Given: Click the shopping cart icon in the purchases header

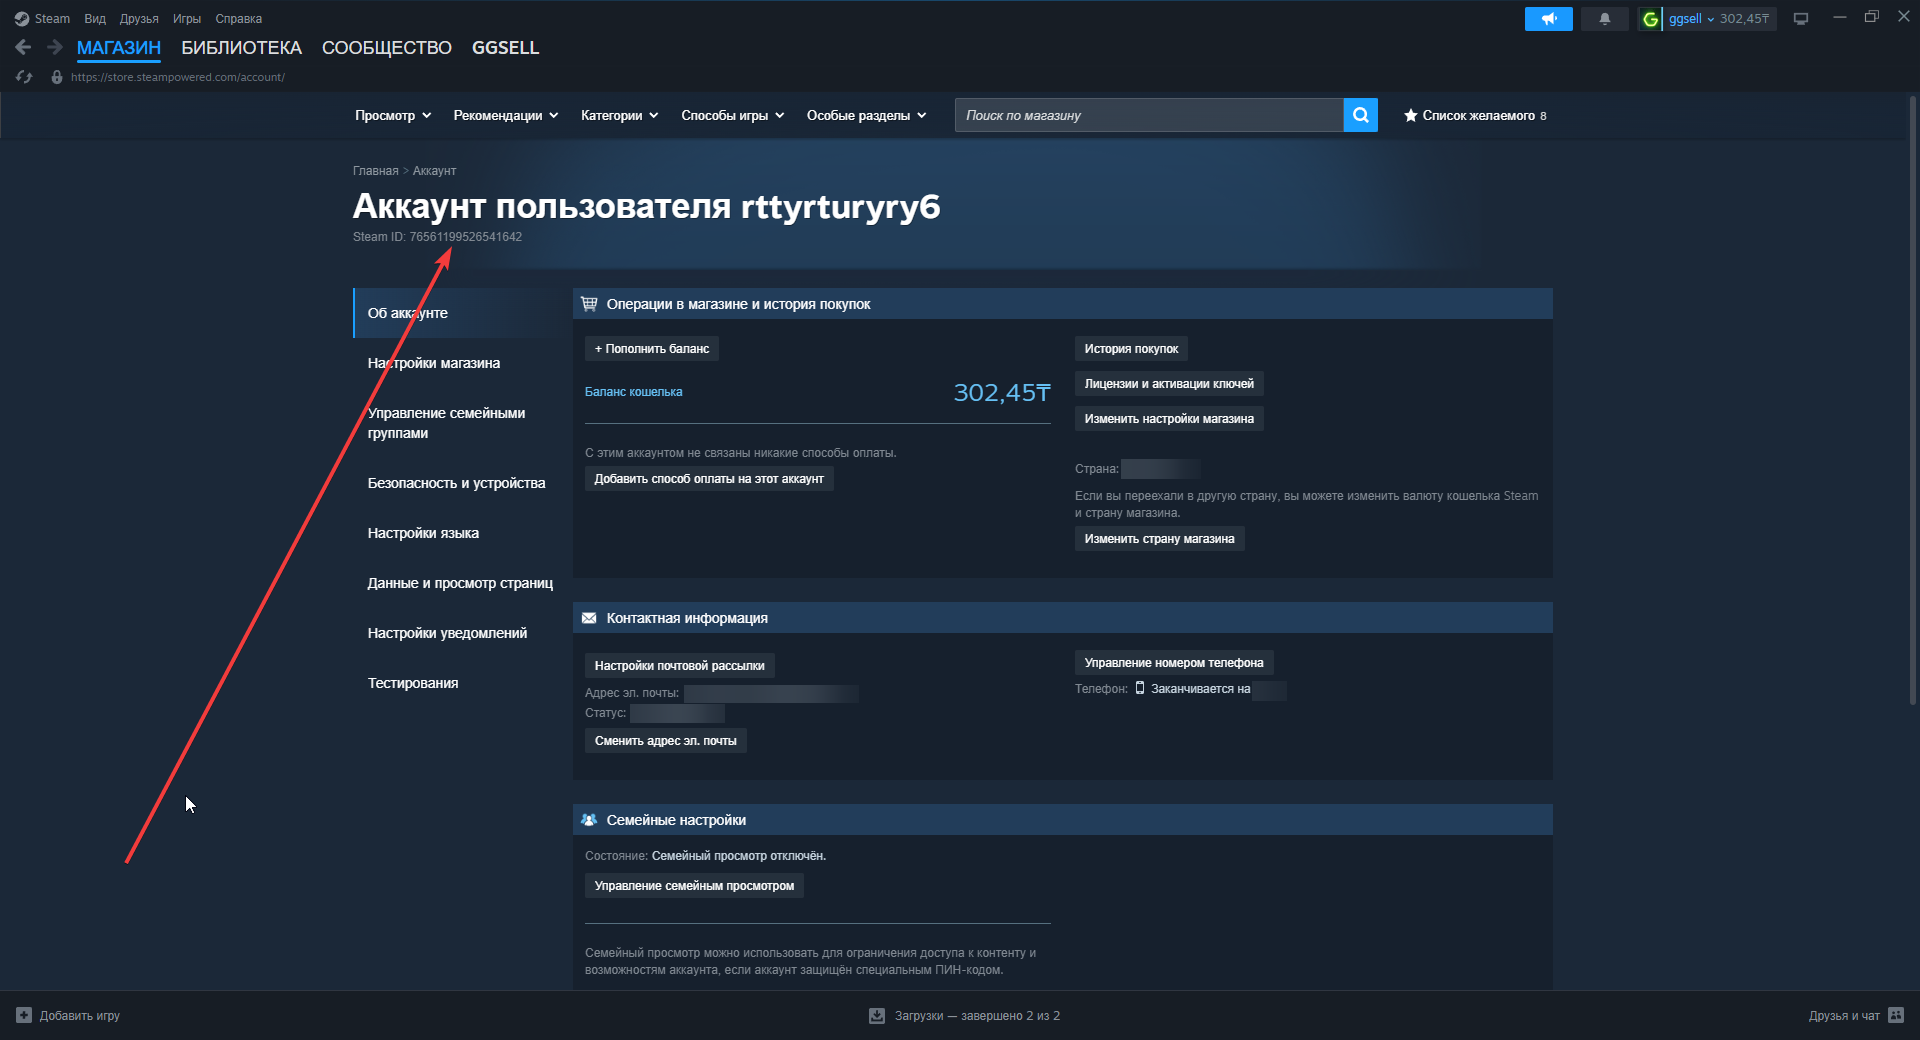Looking at the screenshot, I should (x=589, y=304).
